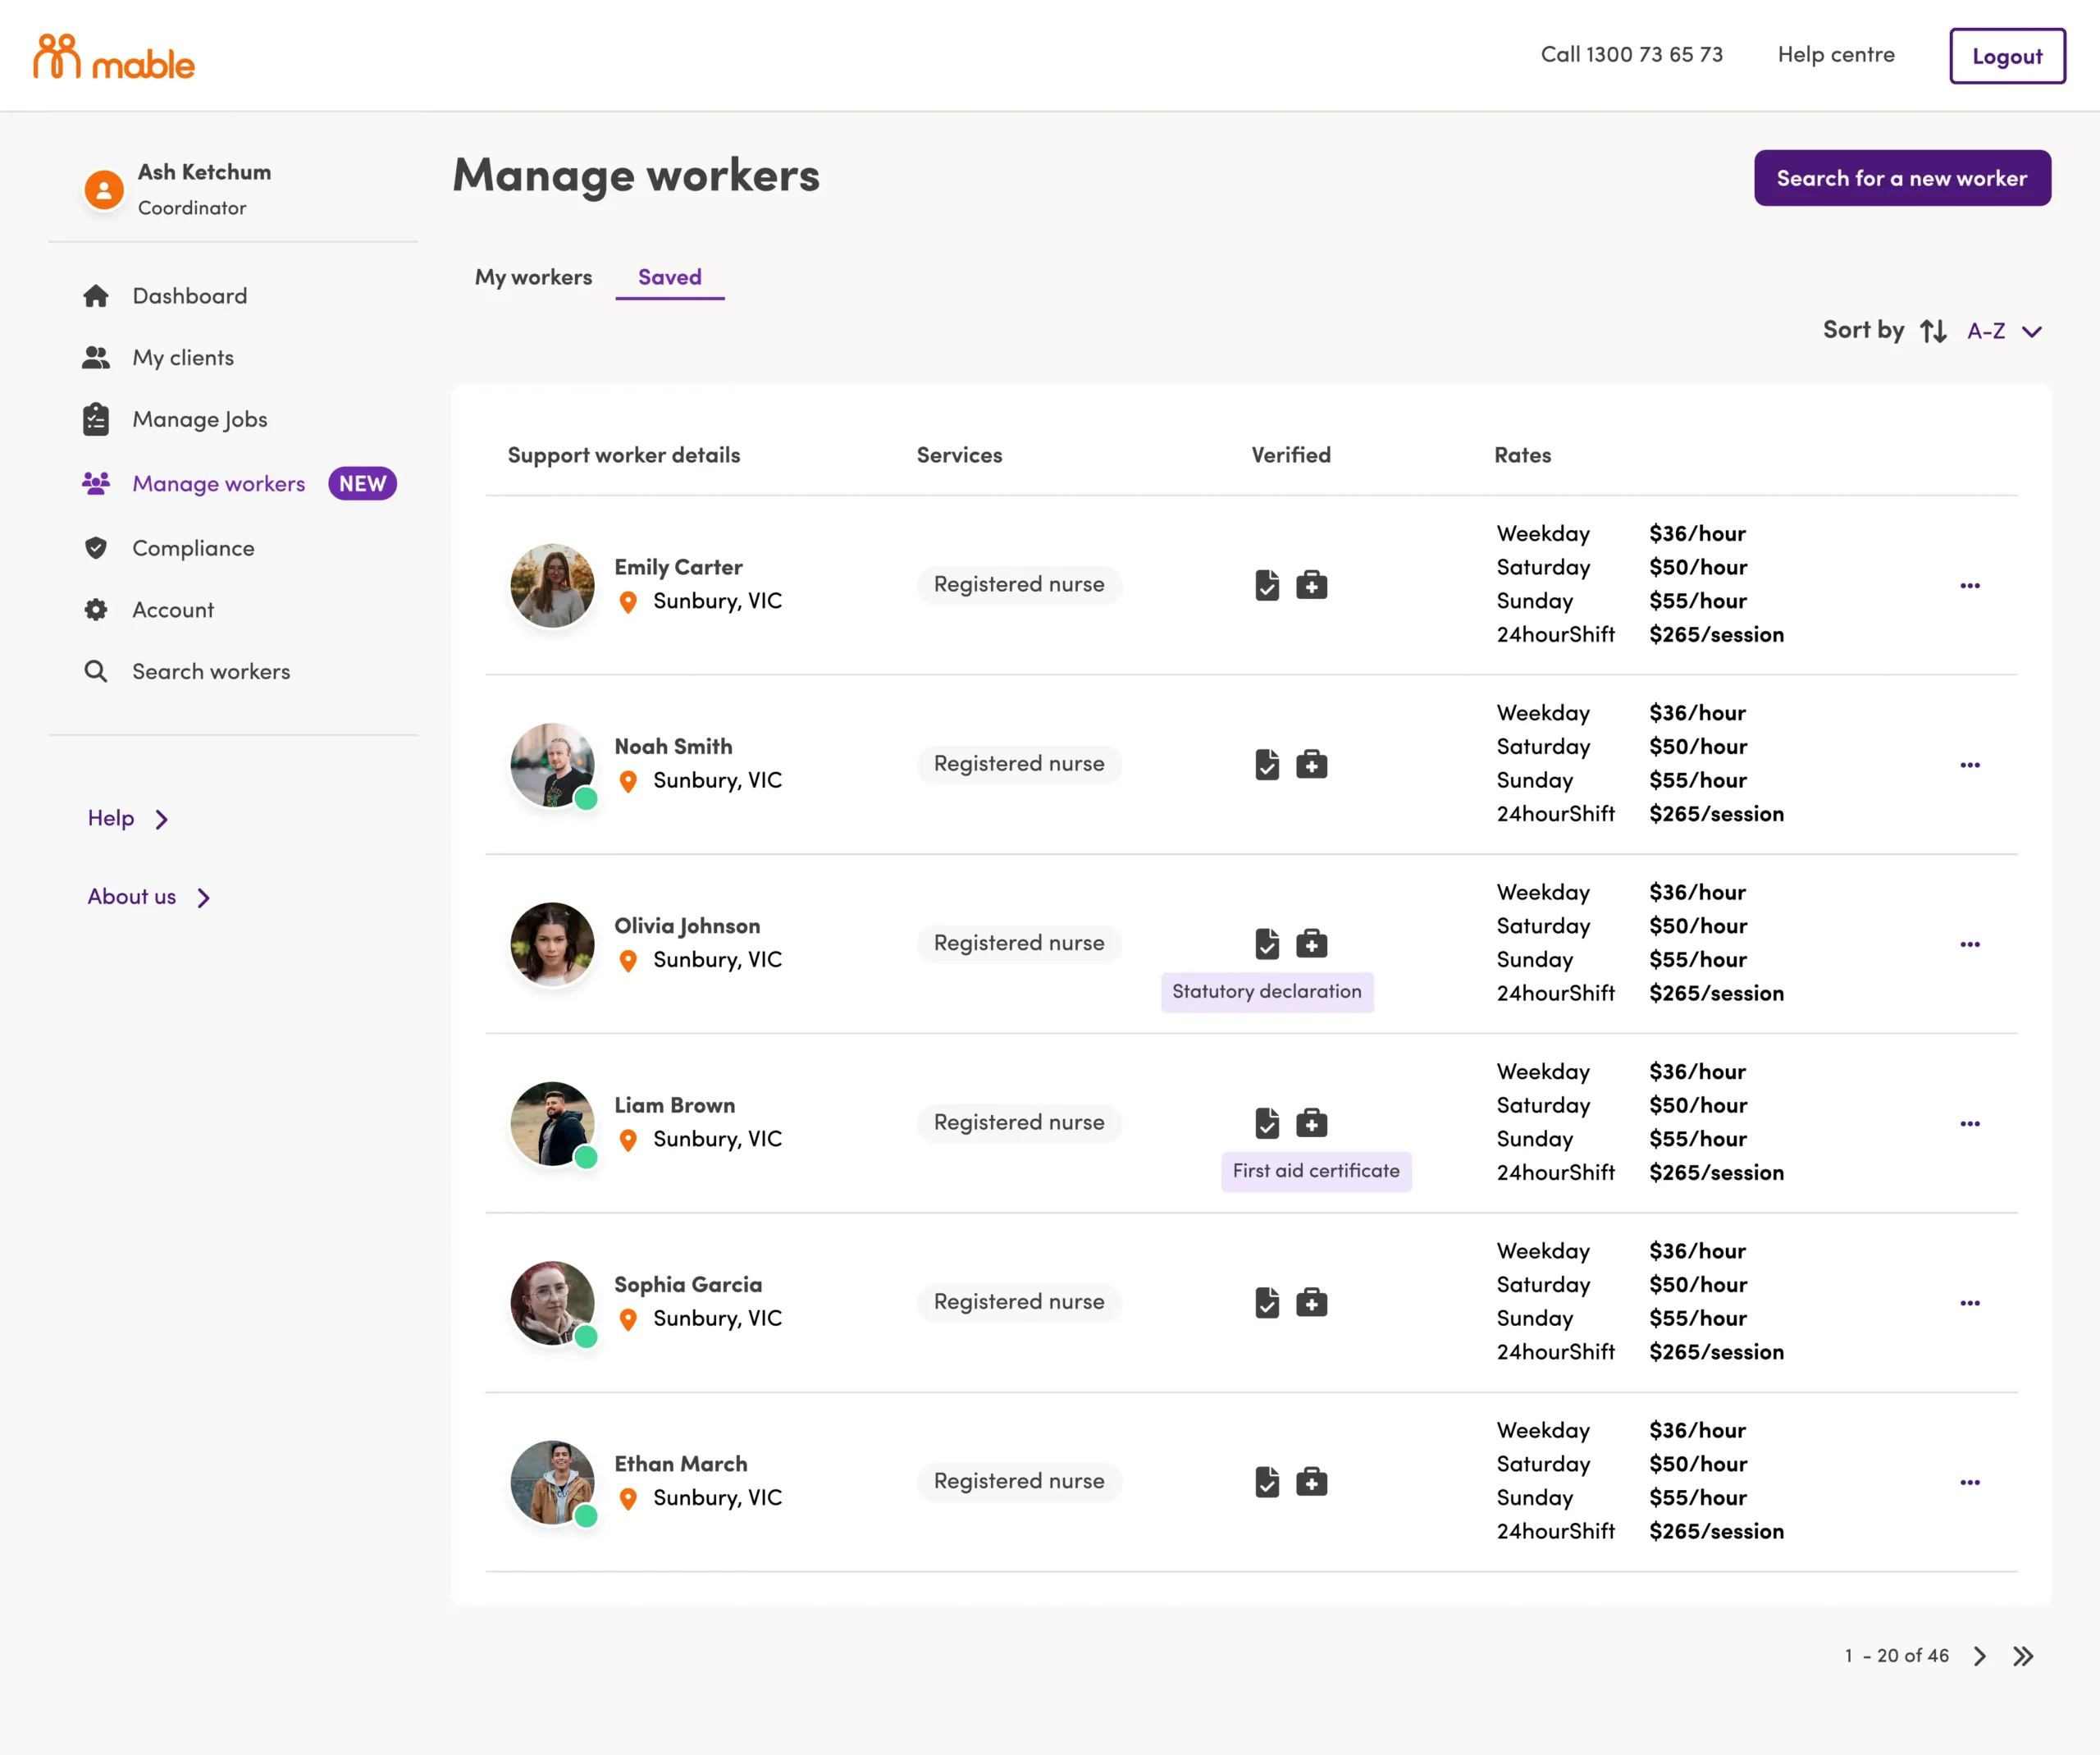Open the Help link in sidebar
2100x1755 pixels.
pos(111,819)
